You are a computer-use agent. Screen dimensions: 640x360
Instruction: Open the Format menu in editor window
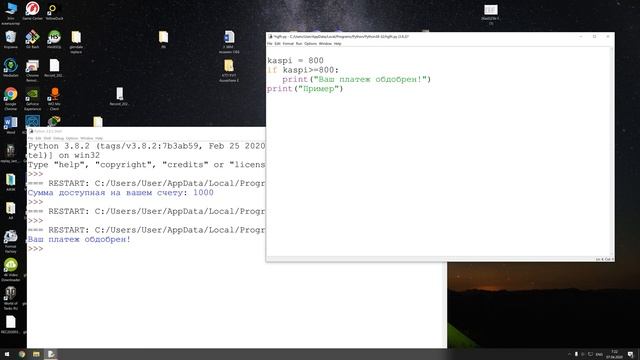[x=288, y=44]
